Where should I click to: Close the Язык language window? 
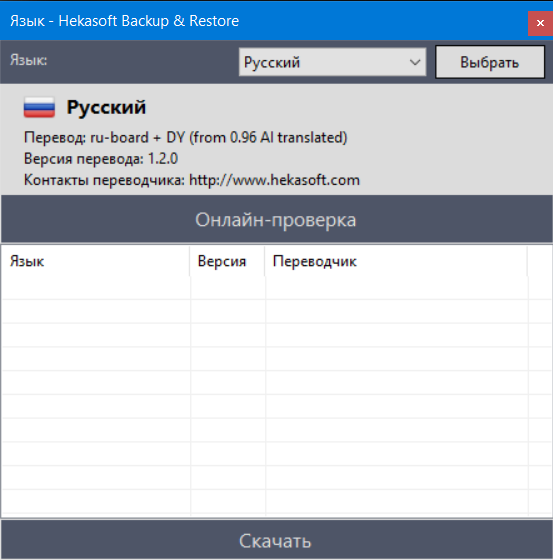pyautogui.click(x=540, y=23)
